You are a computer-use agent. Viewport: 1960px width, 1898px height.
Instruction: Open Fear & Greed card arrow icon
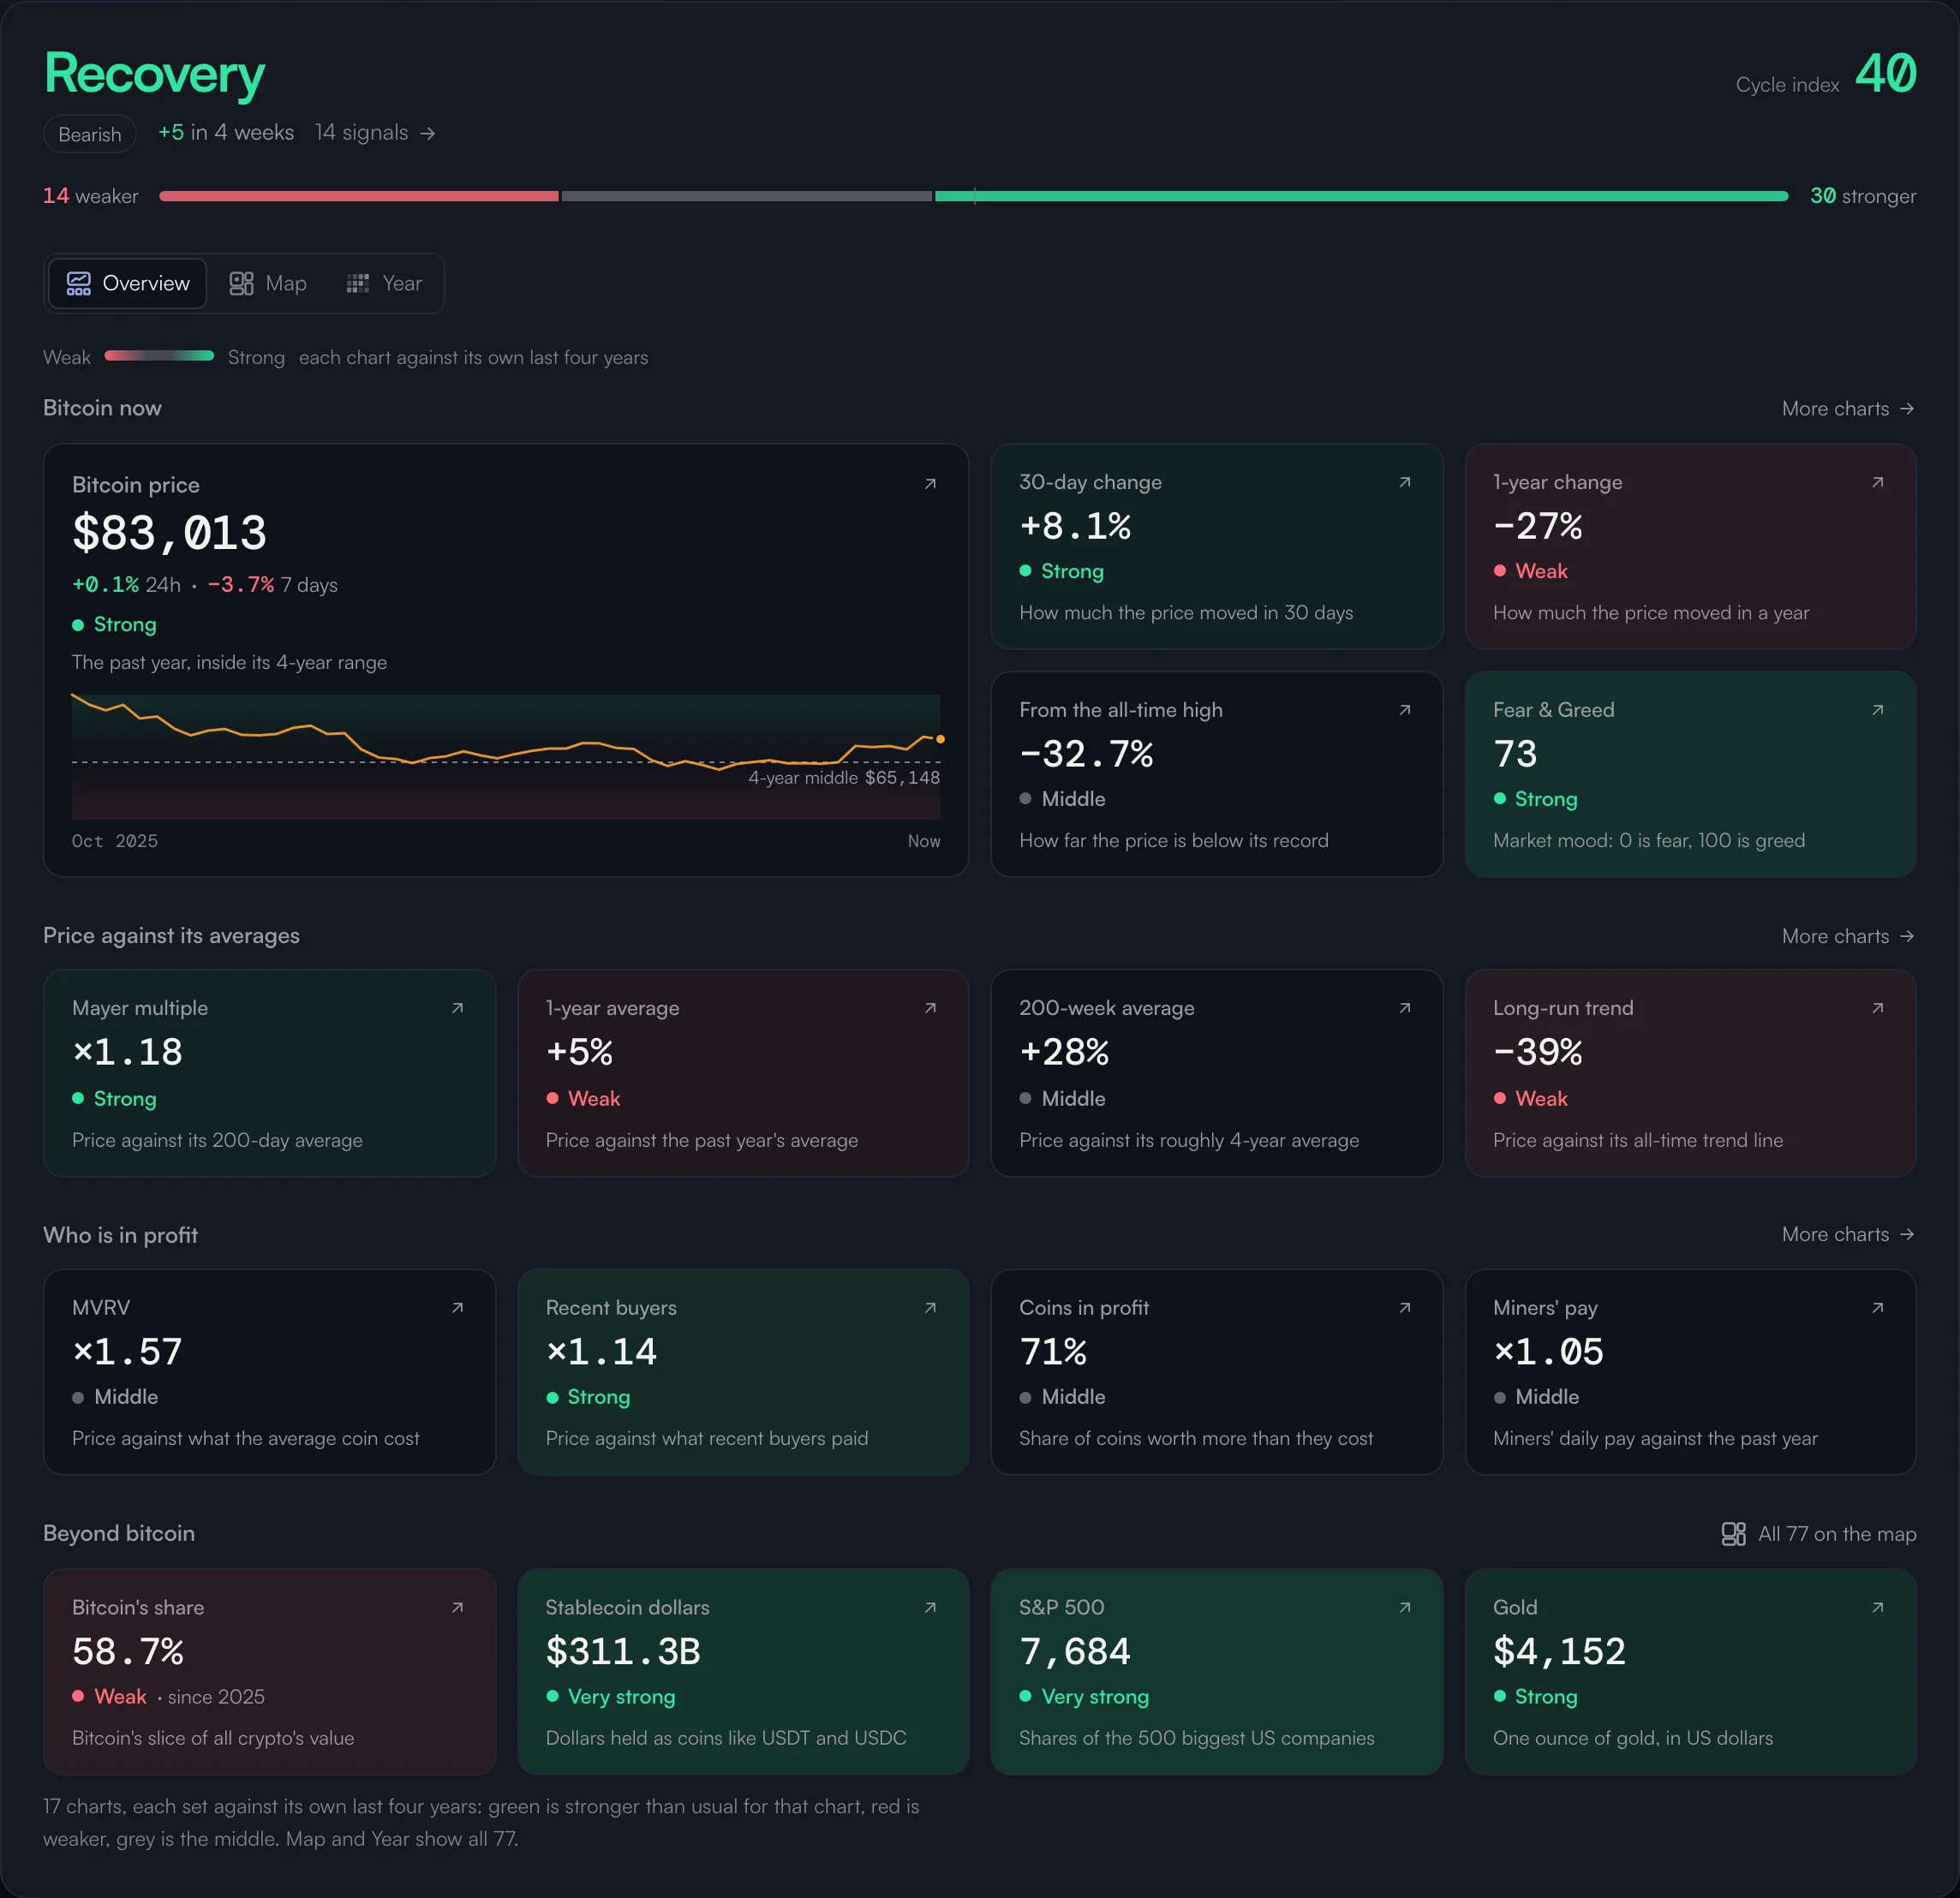tap(1877, 710)
